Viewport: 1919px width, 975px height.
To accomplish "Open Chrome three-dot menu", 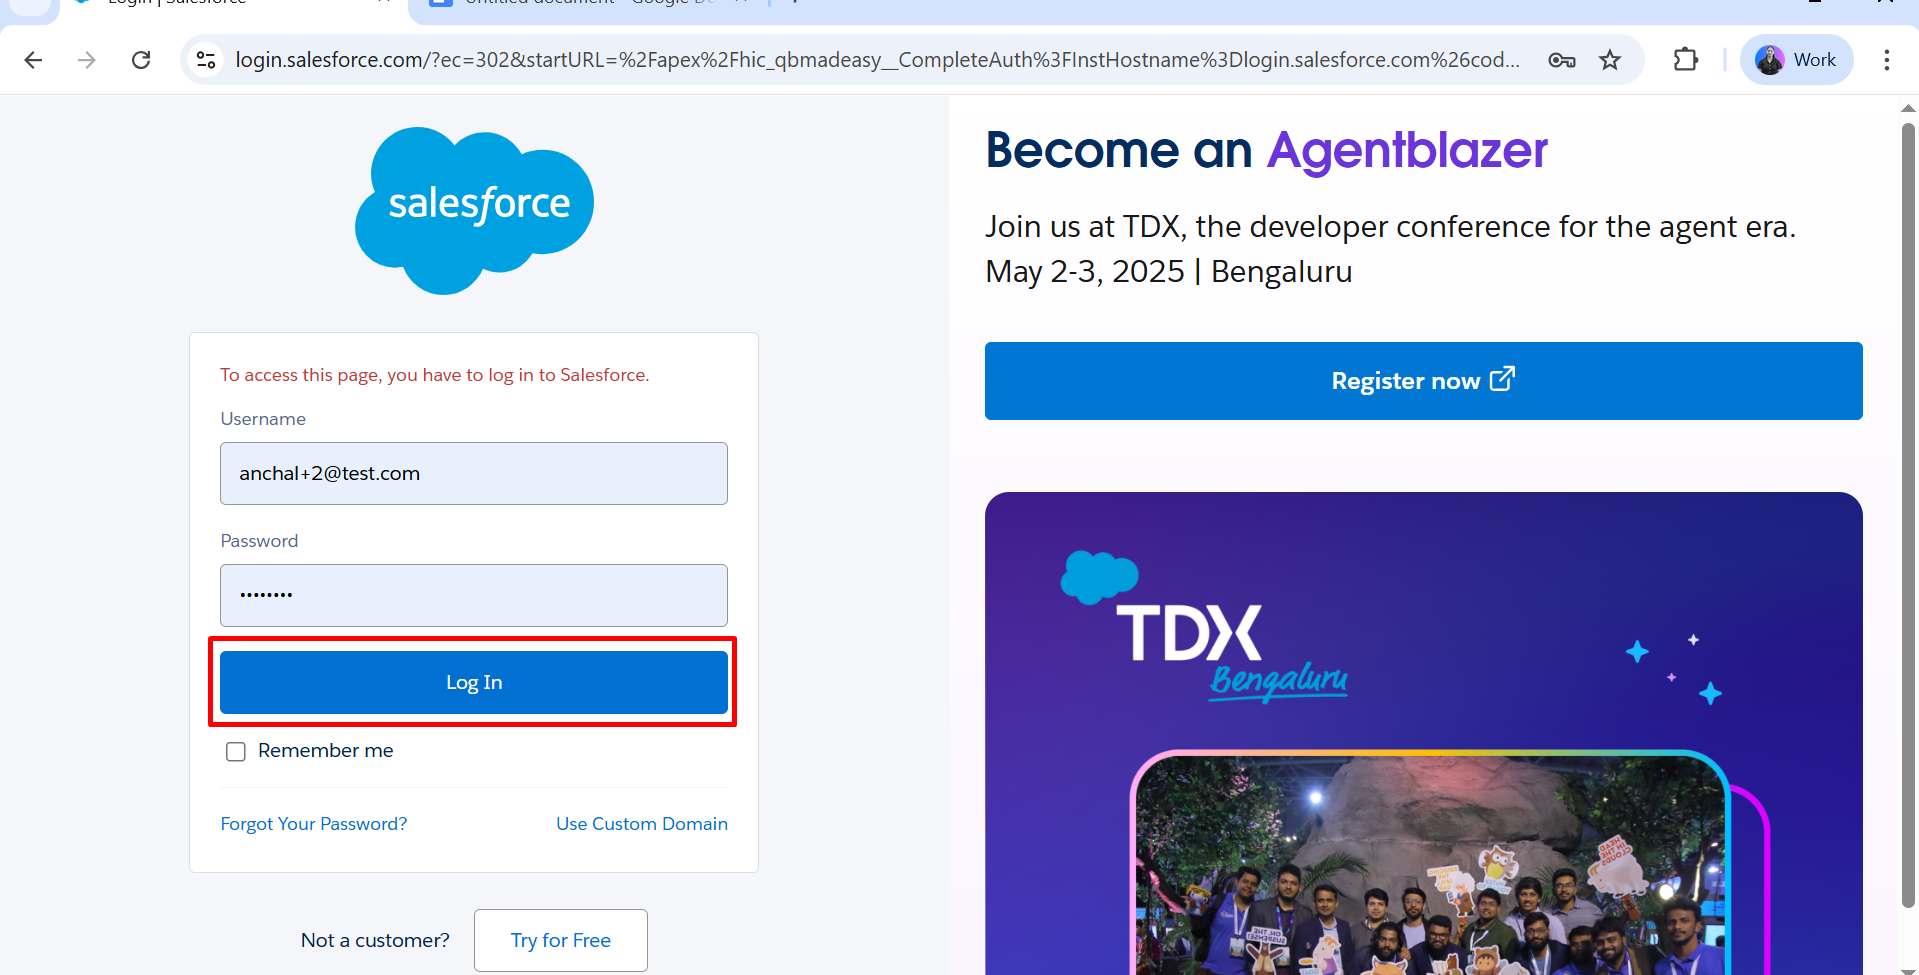I will pyautogui.click(x=1887, y=60).
